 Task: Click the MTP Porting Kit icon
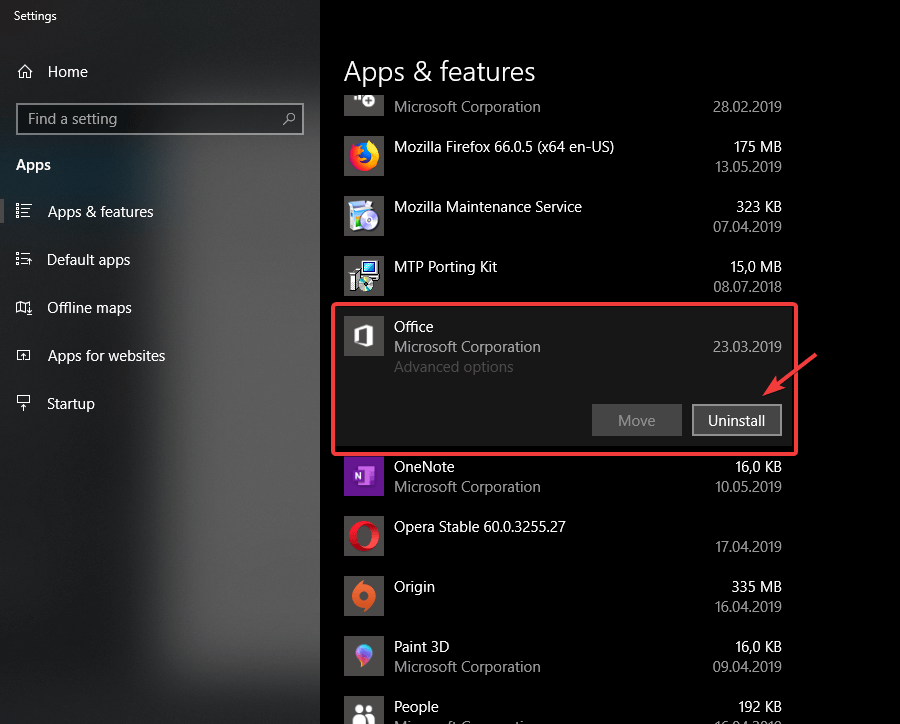click(364, 276)
